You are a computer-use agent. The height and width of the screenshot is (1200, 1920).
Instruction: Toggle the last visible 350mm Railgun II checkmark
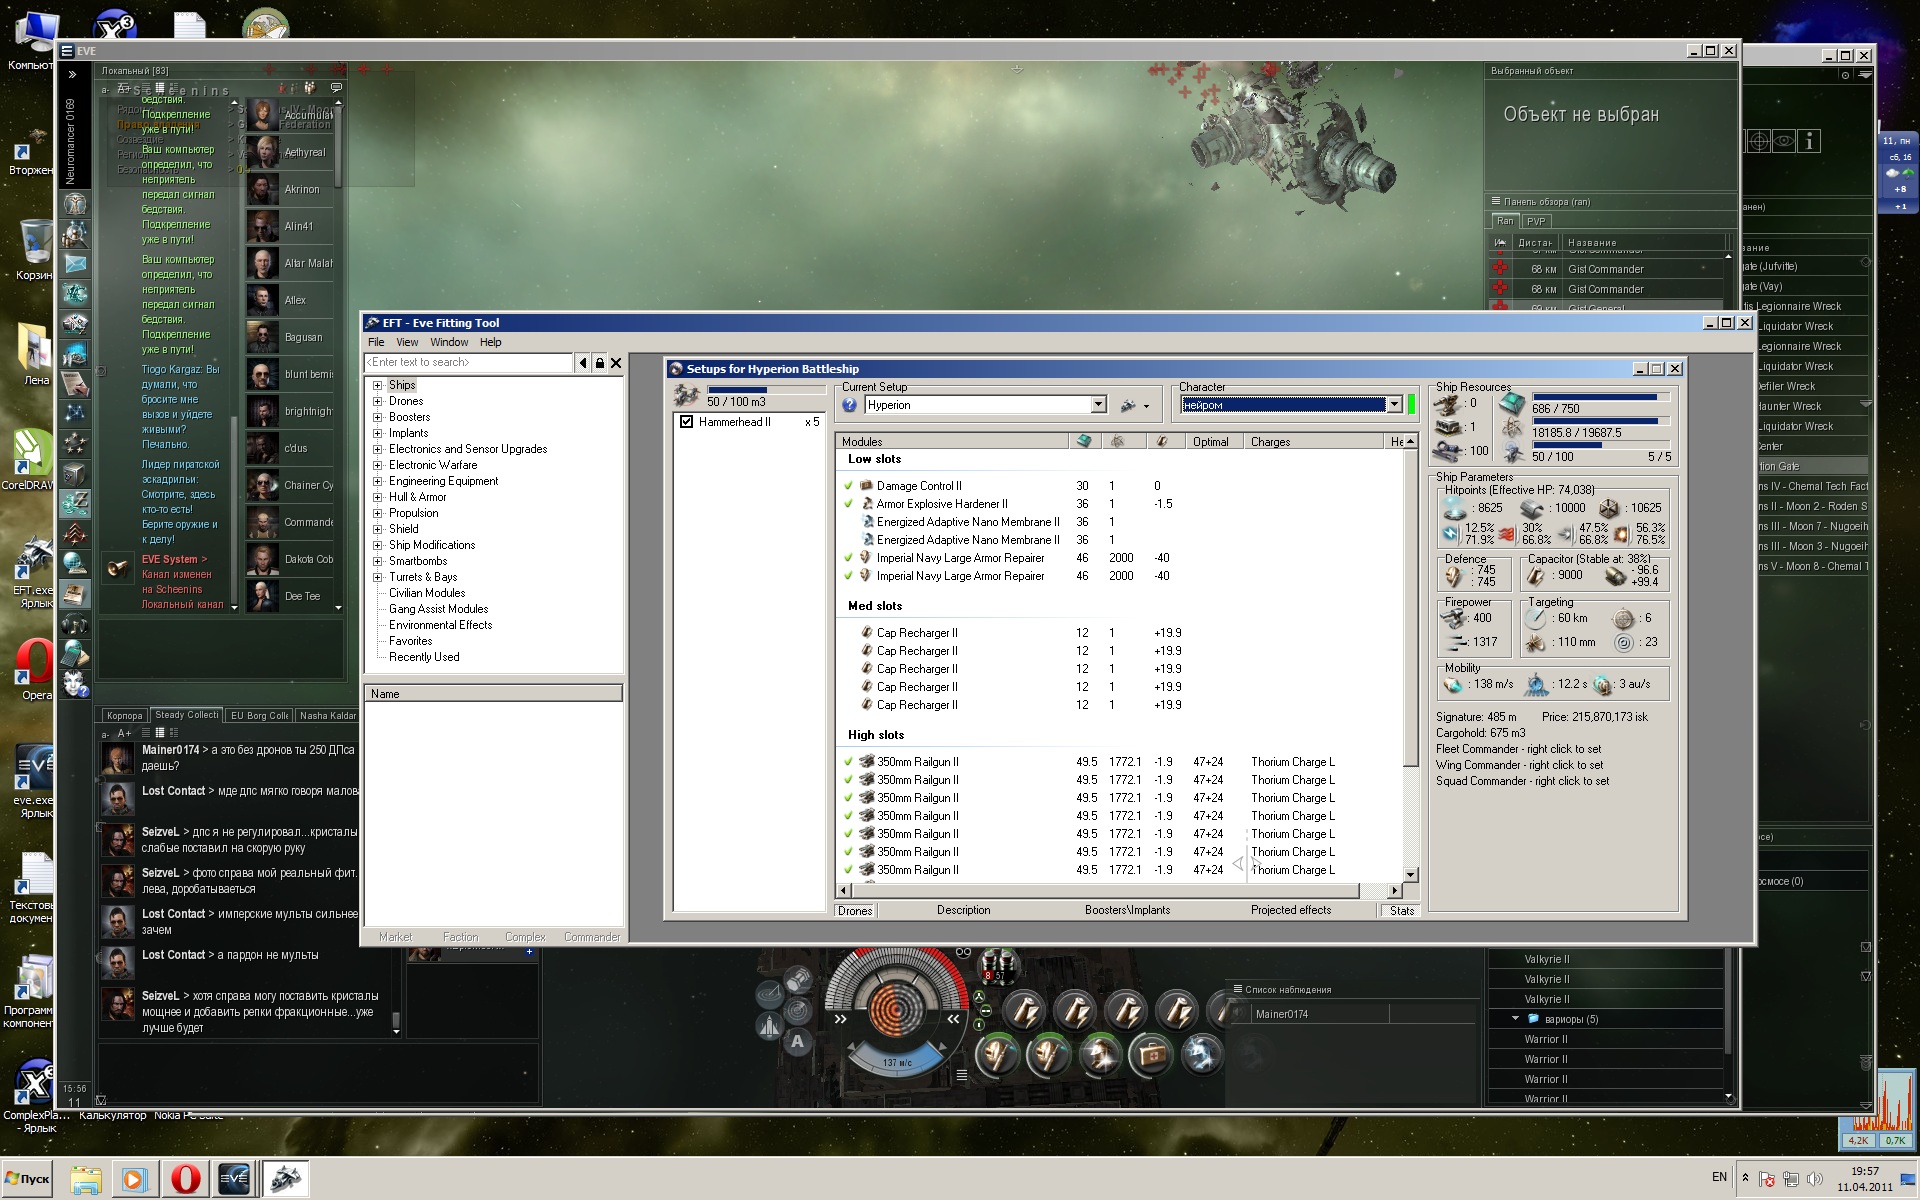pos(849,870)
